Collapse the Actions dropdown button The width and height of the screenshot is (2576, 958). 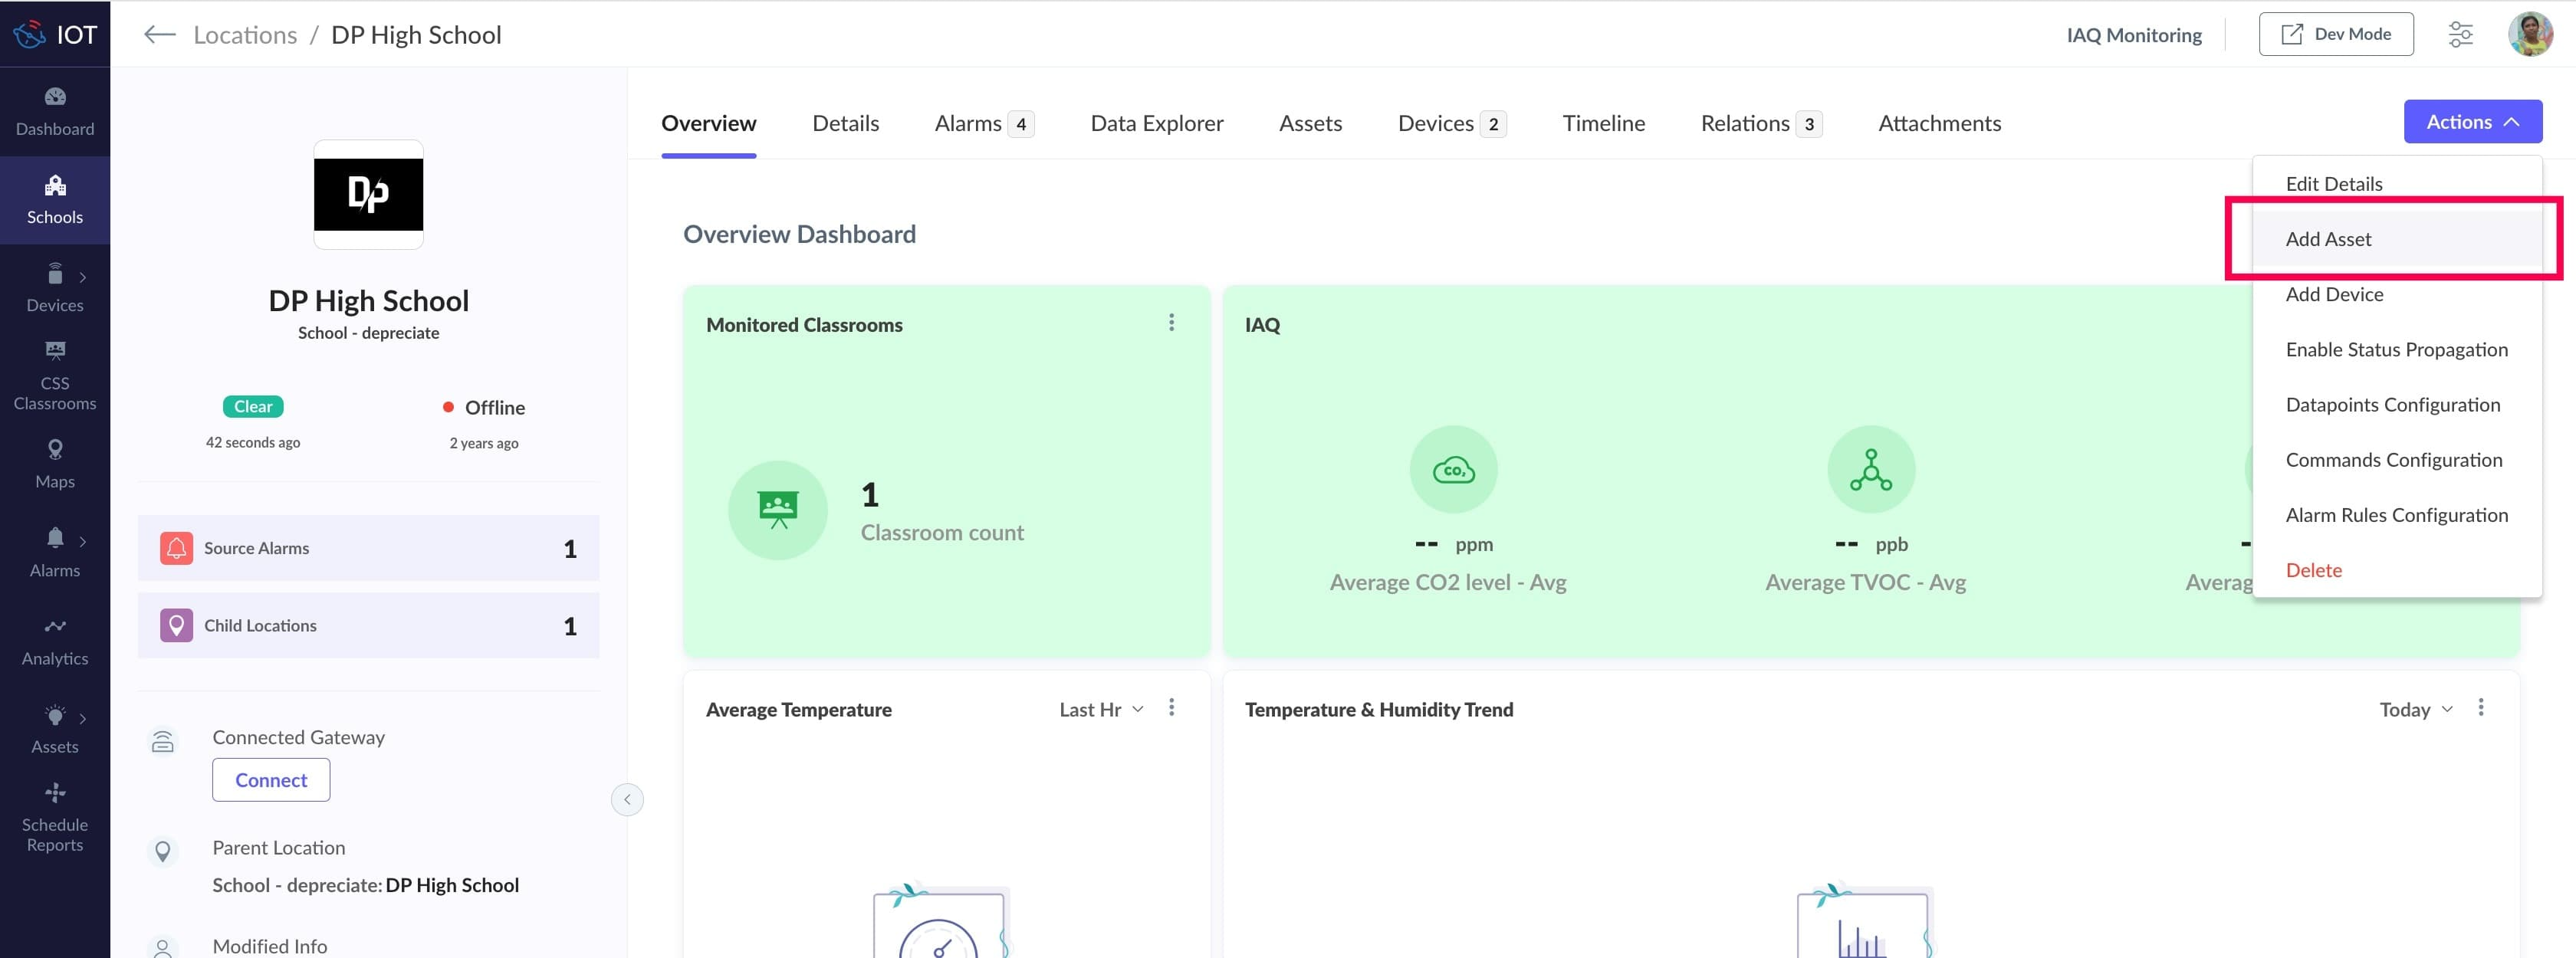pos(2472,122)
